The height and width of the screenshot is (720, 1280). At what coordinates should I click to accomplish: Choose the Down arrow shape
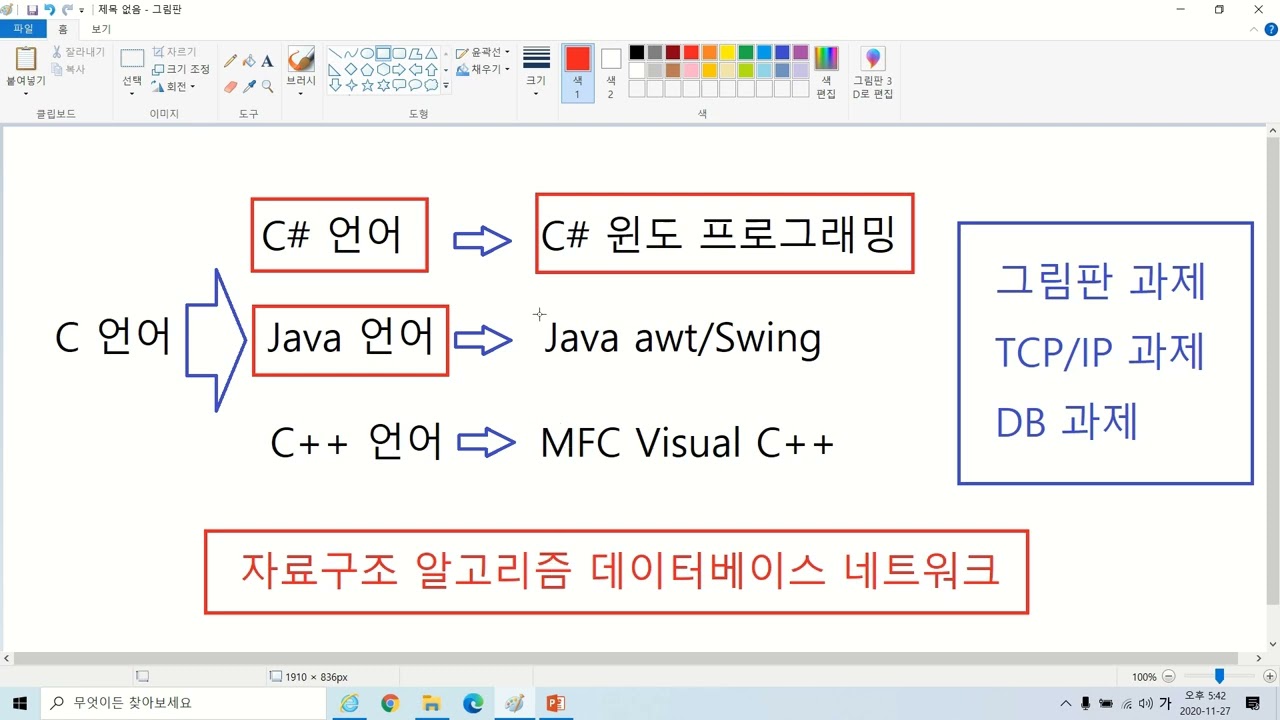tap(335, 86)
